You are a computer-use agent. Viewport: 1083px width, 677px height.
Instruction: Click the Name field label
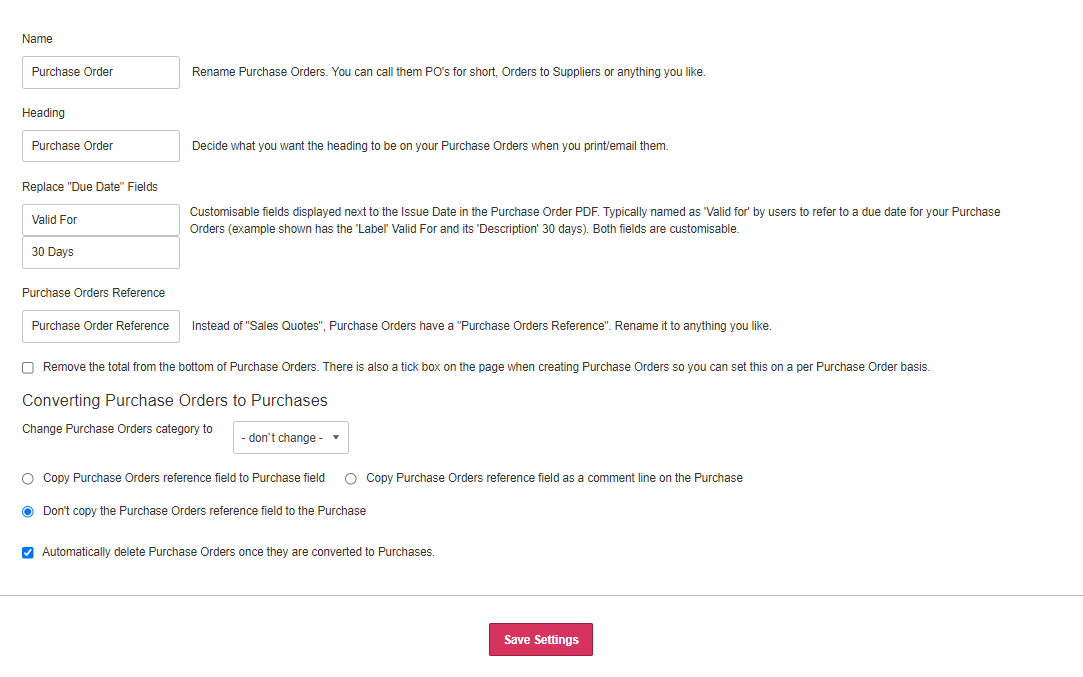tap(37, 39)
